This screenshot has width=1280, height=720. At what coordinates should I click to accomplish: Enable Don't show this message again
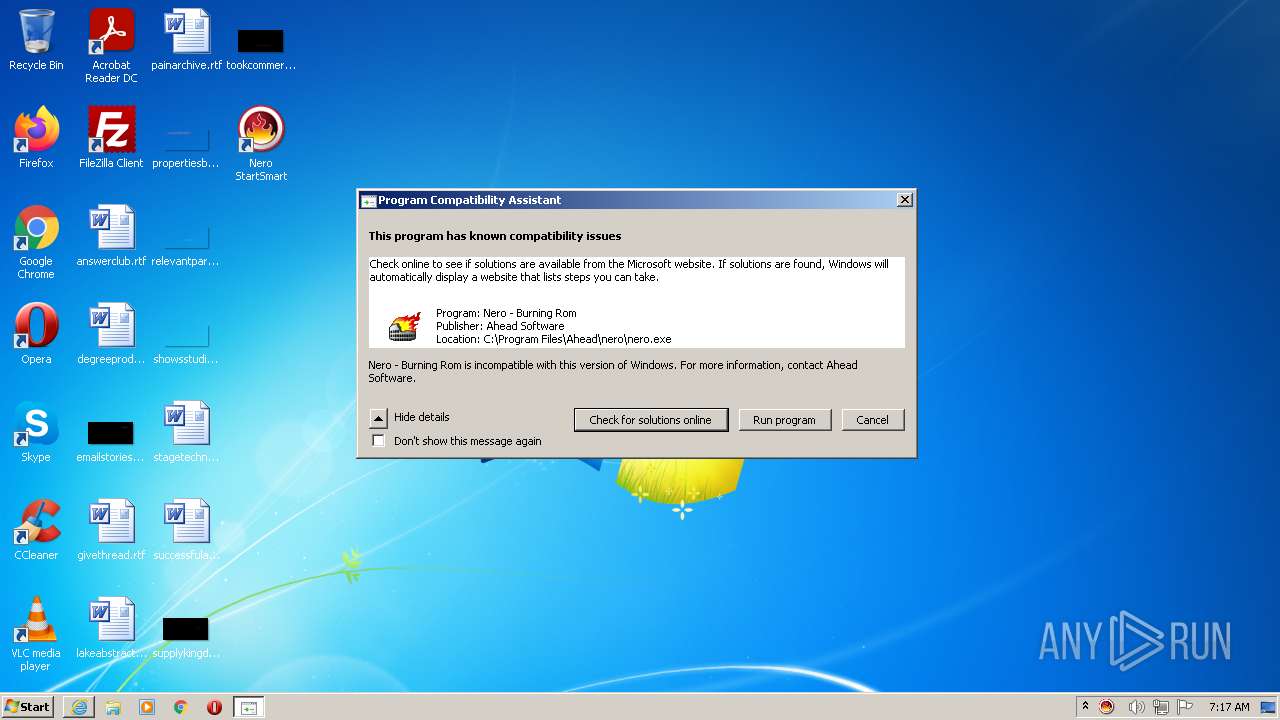tap(378, 441)
